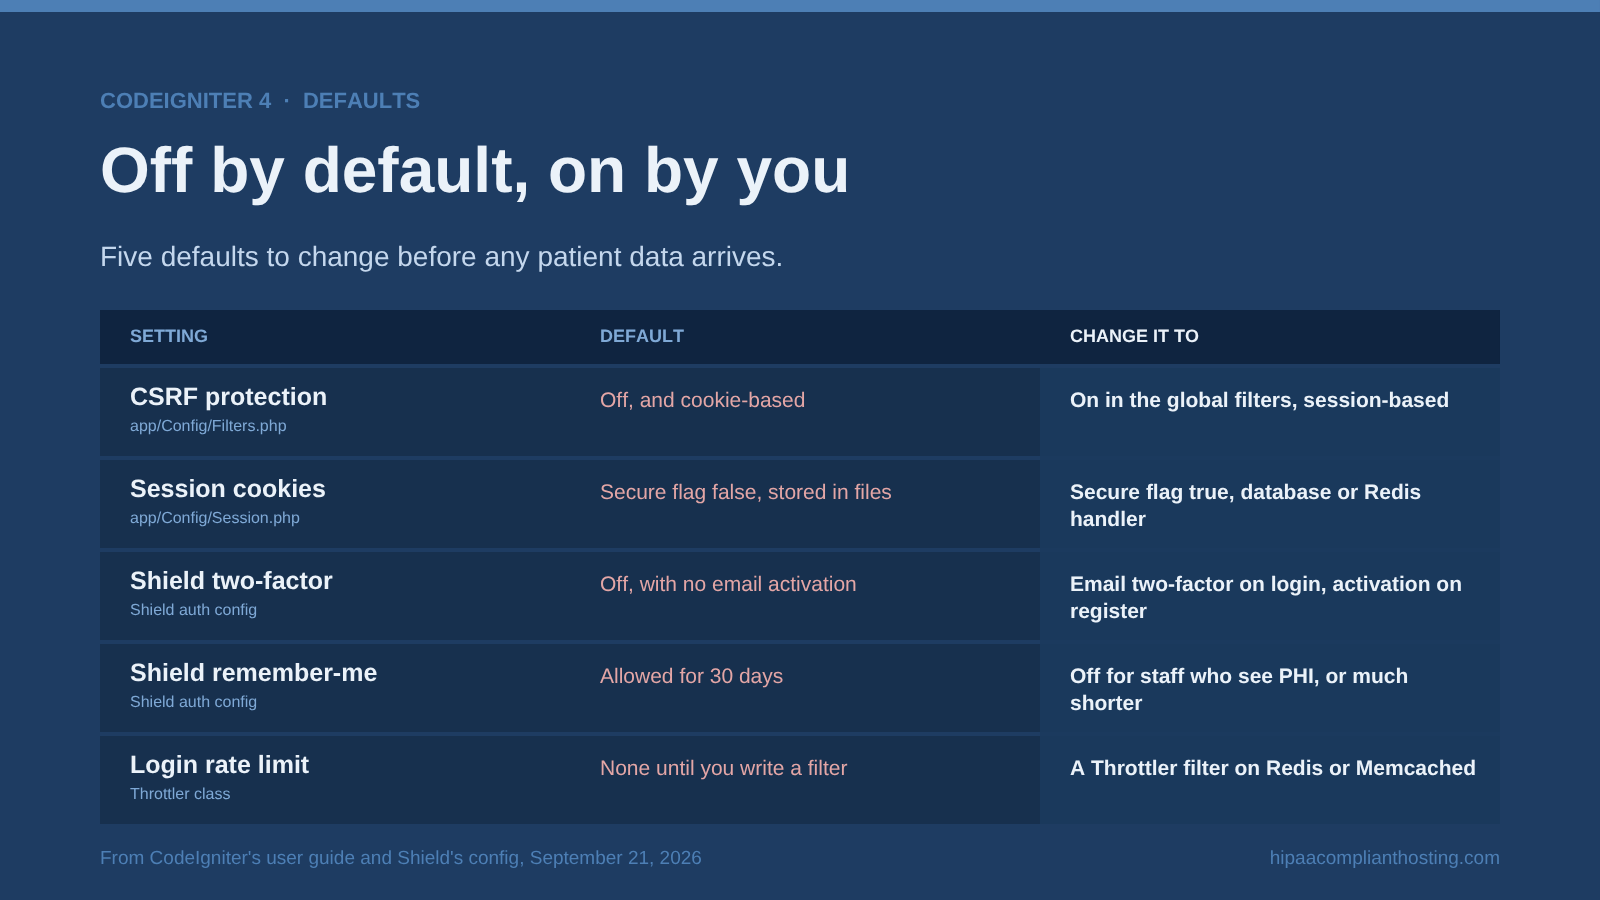Click the DEFAULTS breadcrumb label

(361, 101)
